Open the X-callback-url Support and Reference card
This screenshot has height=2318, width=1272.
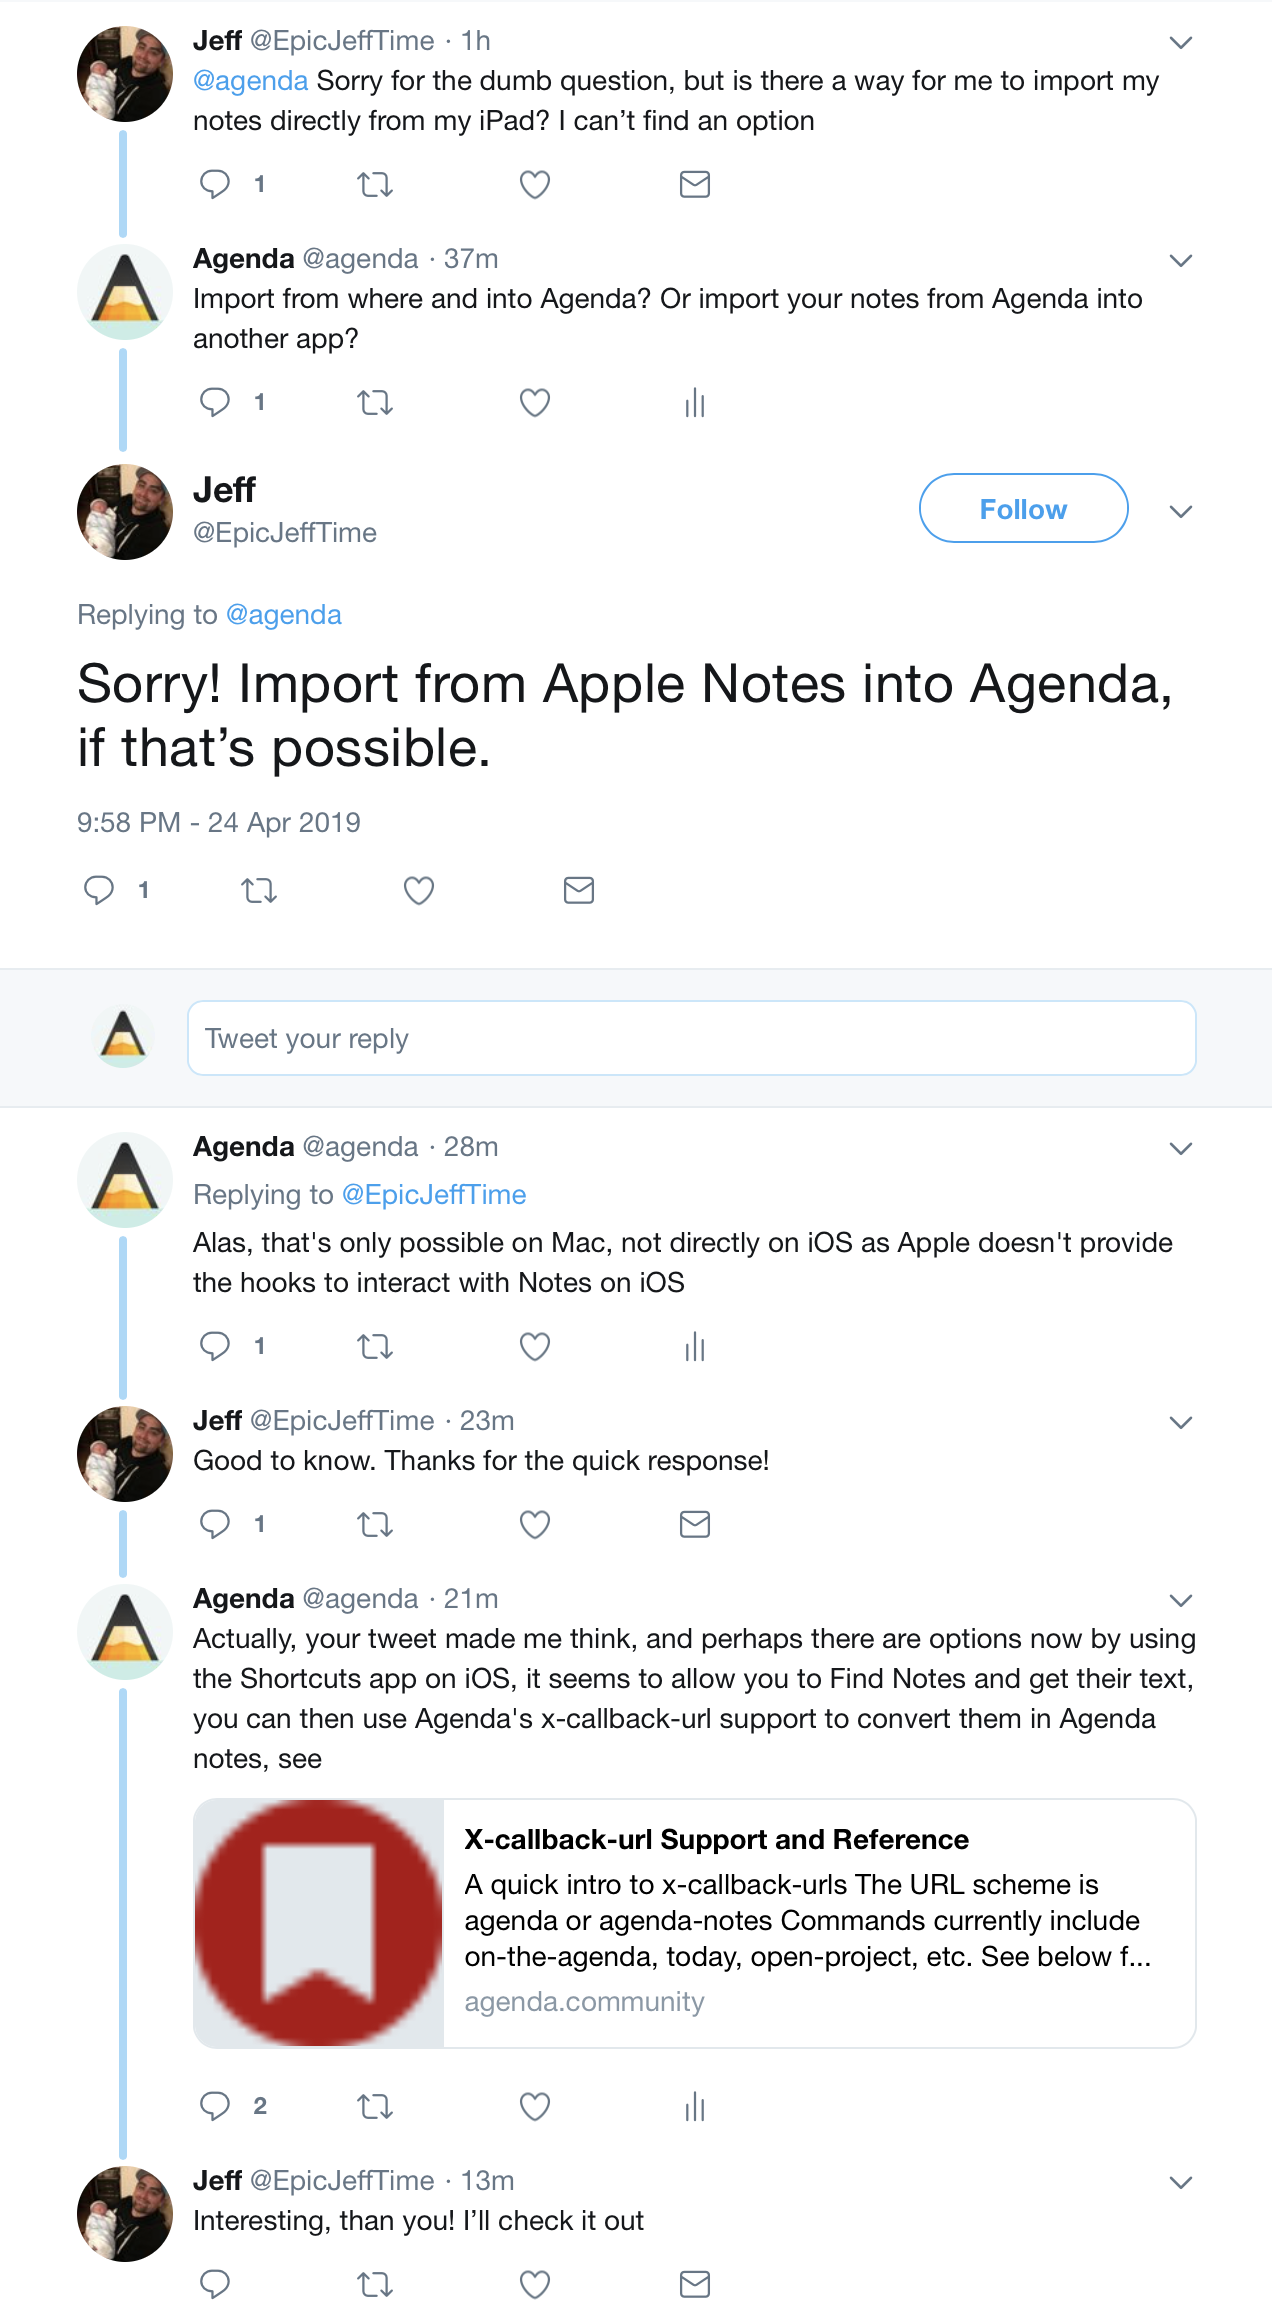695,1923
